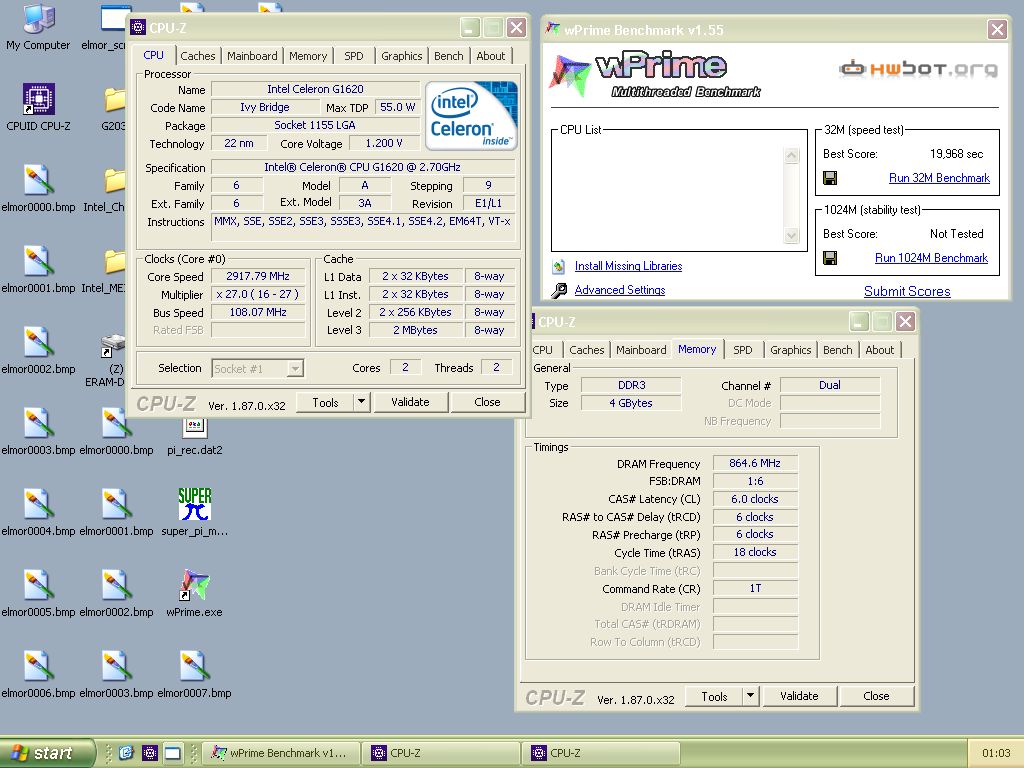The height and width of the screenshot is (768, 1024).
Task: Click the 1024M benchmark save floppy icon
Action: point(830,258)
